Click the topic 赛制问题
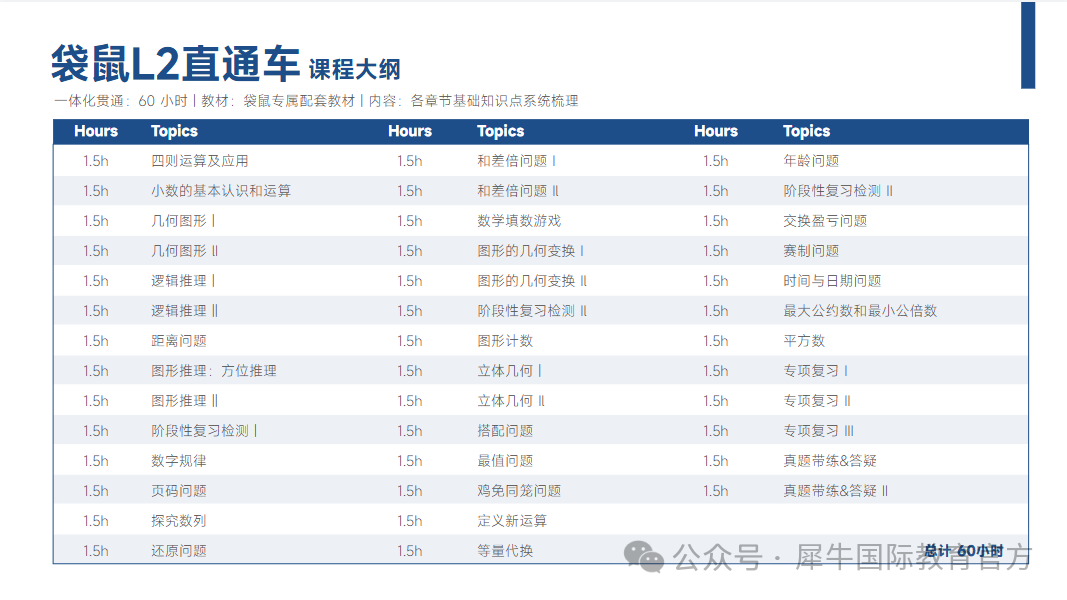Image resolution: width=1067 pixels, height=600 pixels. point(811,251)
